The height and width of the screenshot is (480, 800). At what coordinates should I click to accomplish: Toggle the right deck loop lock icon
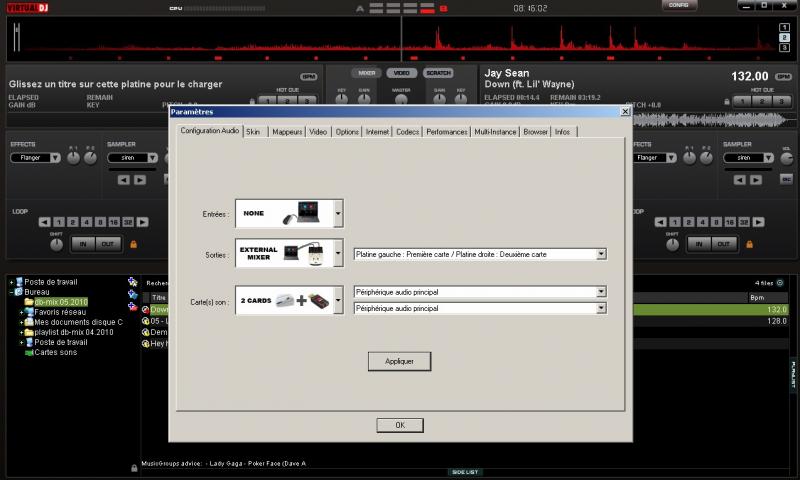749,244
